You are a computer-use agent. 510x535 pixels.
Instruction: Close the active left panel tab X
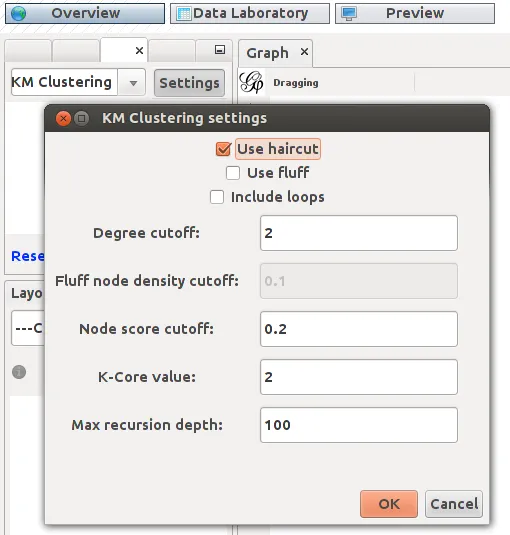[139, 50]
